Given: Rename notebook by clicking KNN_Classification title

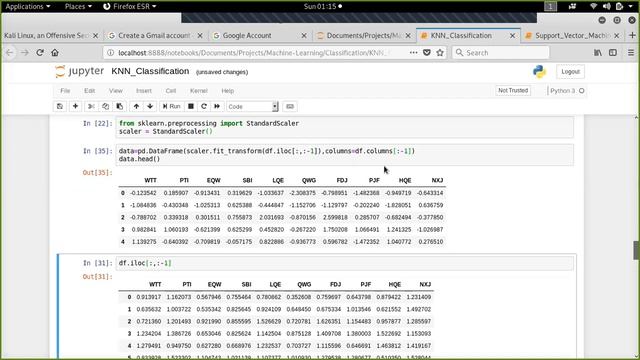Looking at the screenshot, I should [x=150, y=71].
